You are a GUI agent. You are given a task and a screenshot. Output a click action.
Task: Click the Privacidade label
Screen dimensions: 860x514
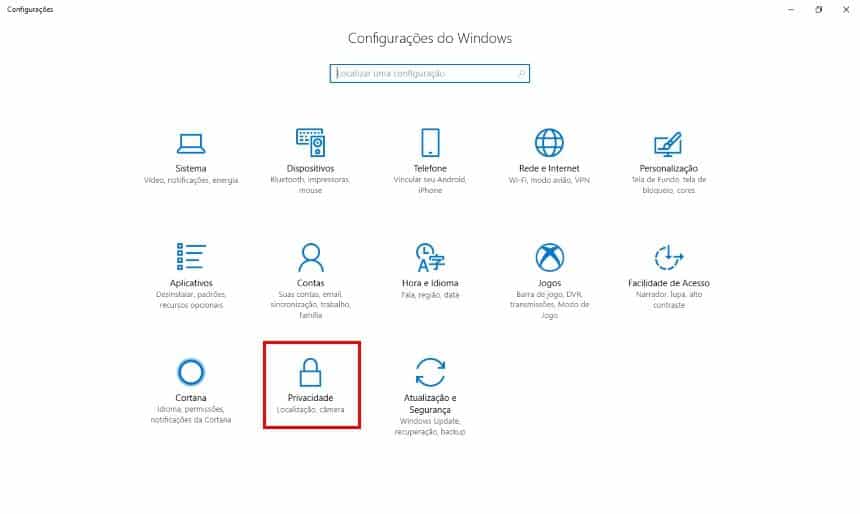pyautogui.click(x=310, y=398)
